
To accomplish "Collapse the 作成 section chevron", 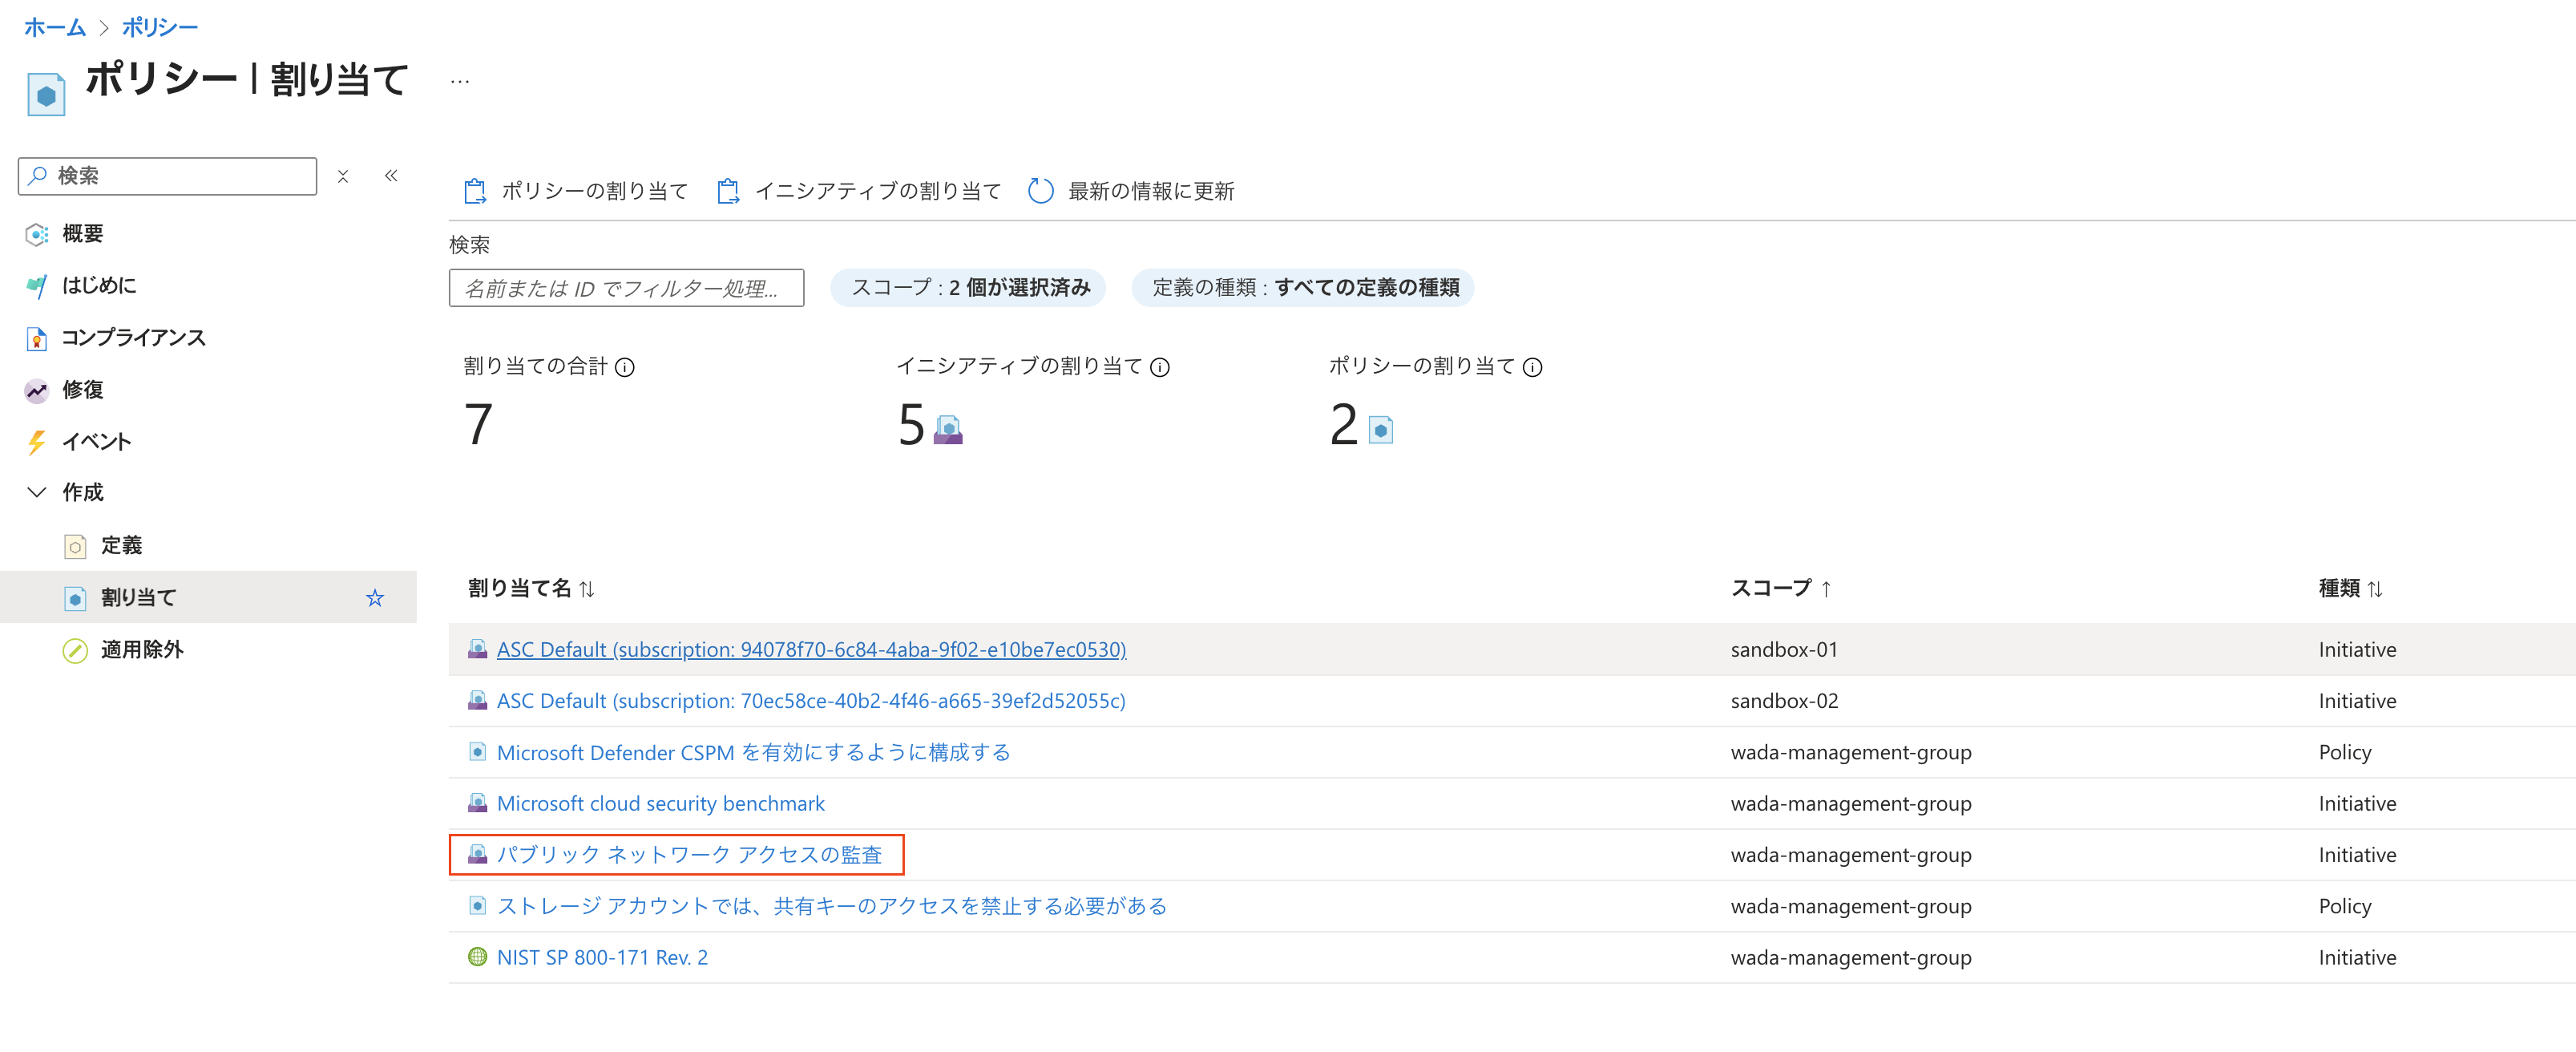I will tap(37, 492).
